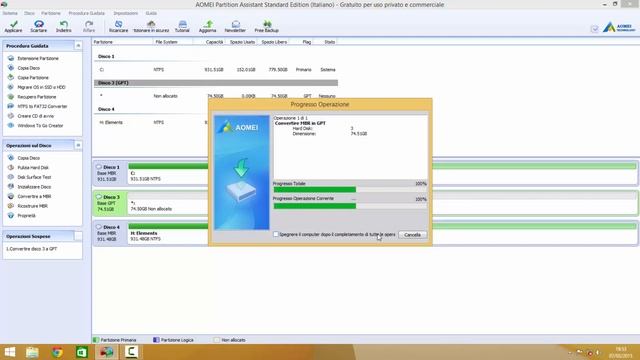
Task: Open Recupero Partizione wizard
Action: (36, 97)
